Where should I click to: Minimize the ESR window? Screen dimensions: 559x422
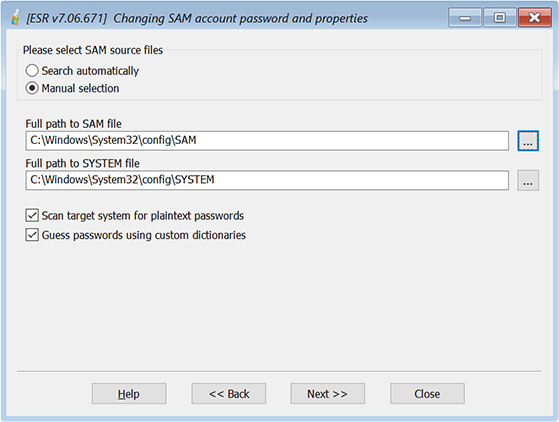click(465, 17)
